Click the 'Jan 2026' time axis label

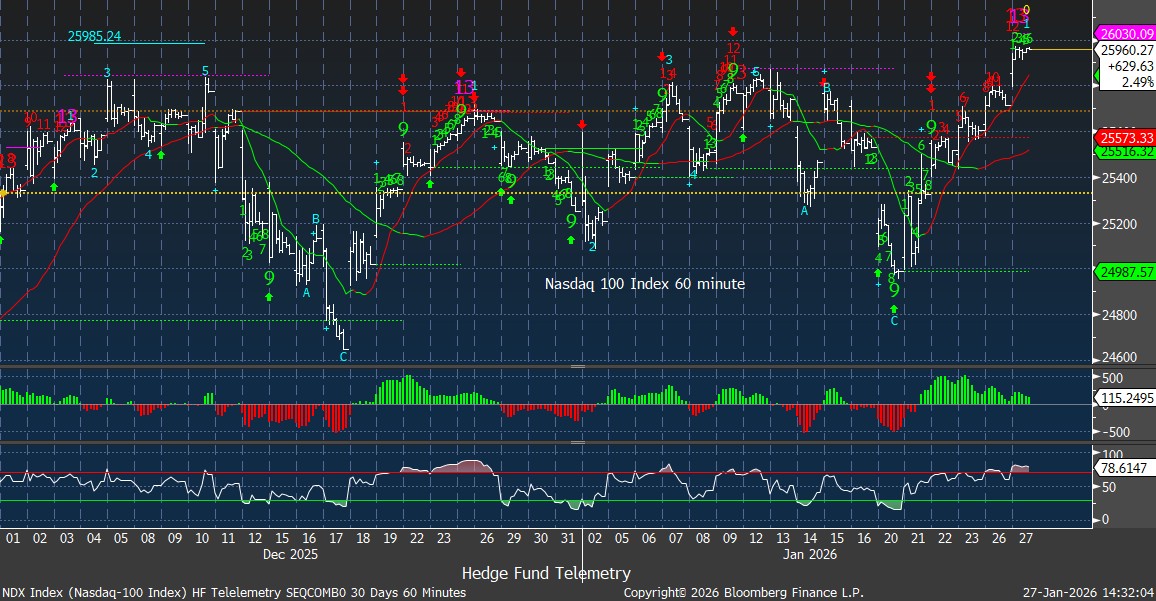pos(807,552)
